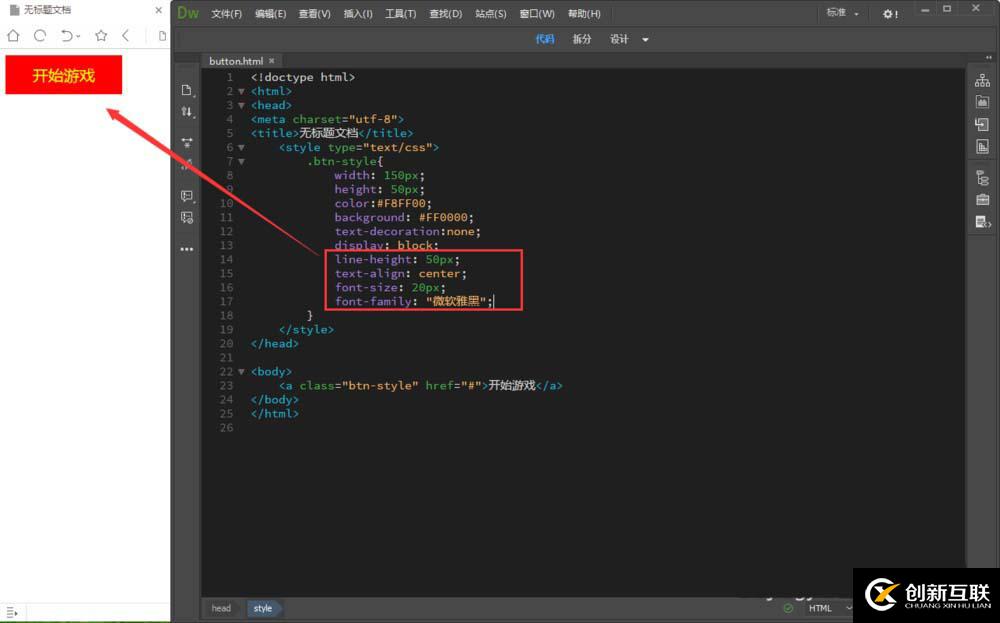The image size is (1000, 623).
Task: Switch to 设计 design view
Action: click(619, 39)
